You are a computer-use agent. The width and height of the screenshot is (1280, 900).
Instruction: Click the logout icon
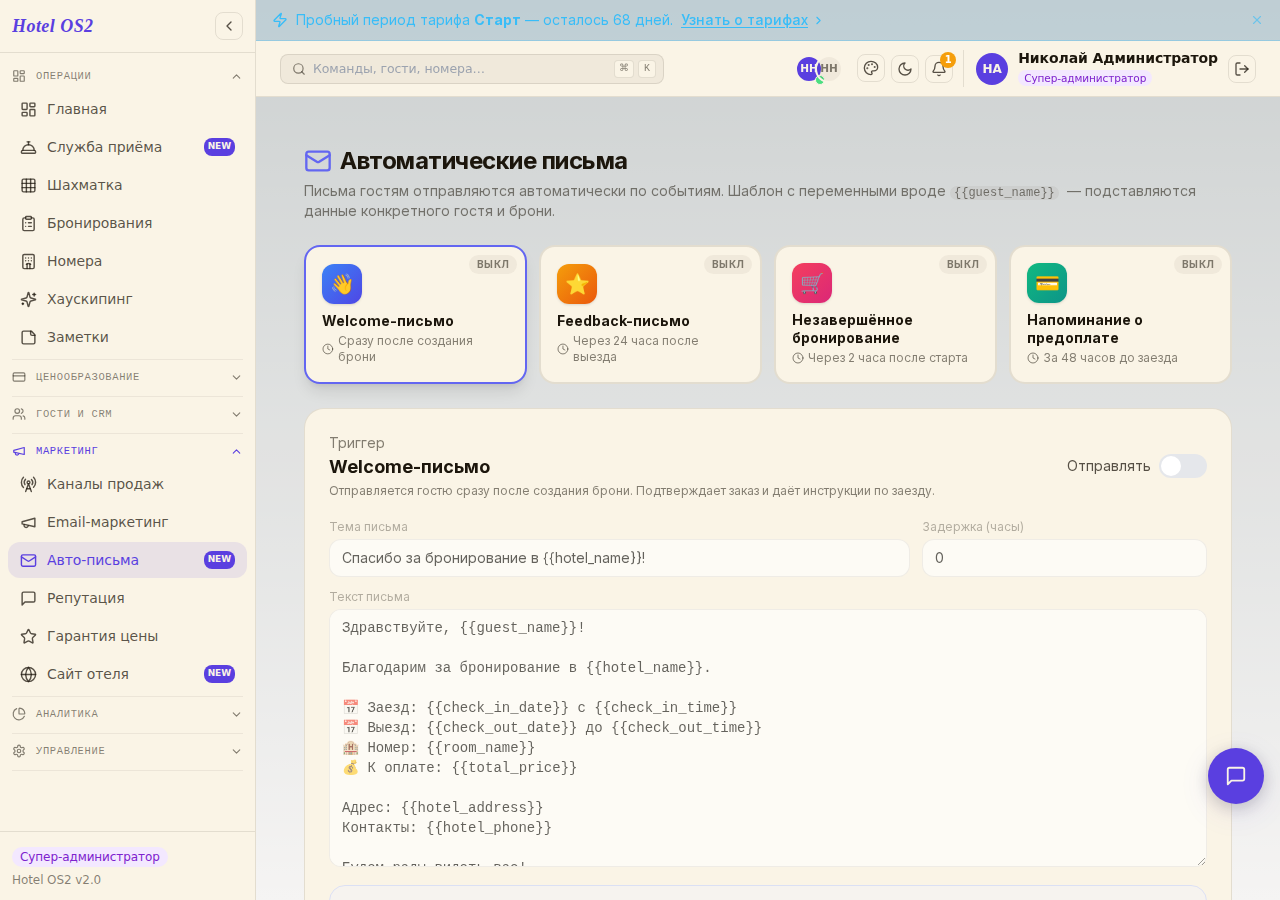coord(1242,69)
